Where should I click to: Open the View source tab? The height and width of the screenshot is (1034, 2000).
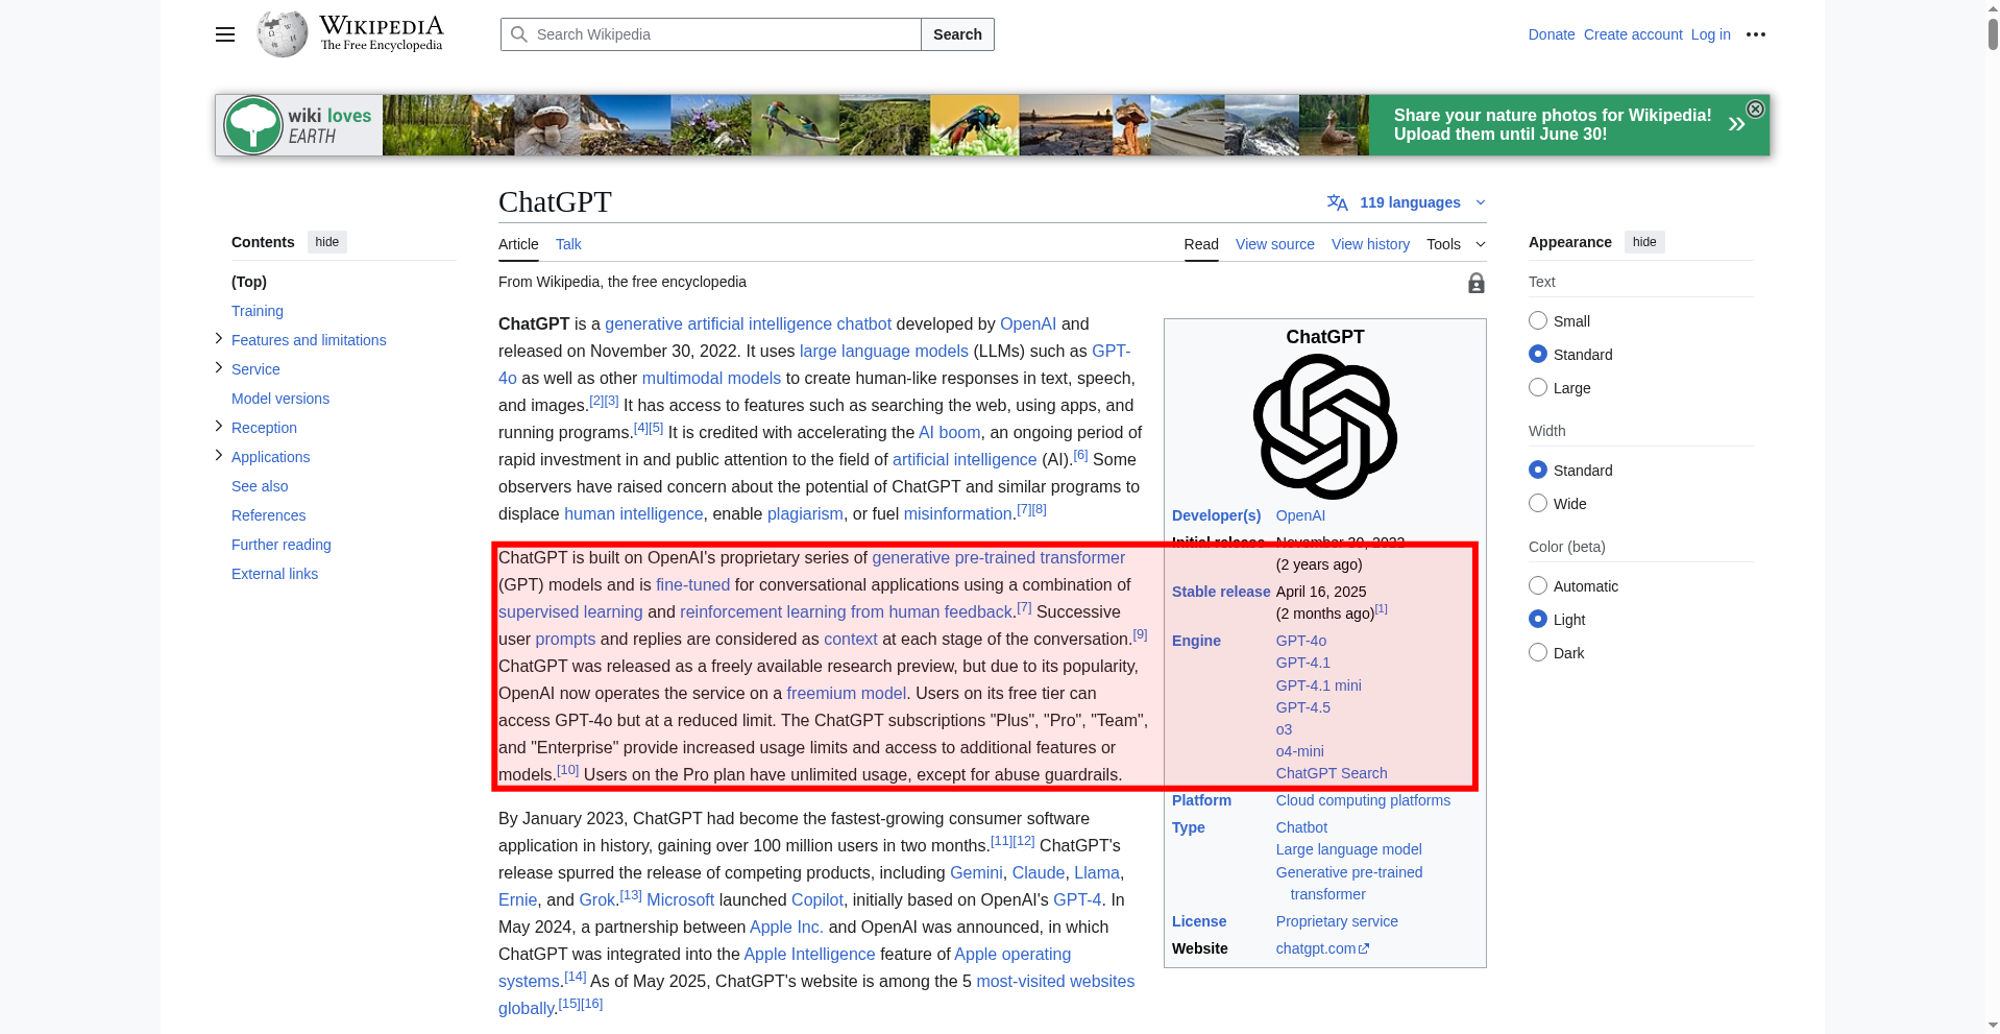coord(1275,244)
